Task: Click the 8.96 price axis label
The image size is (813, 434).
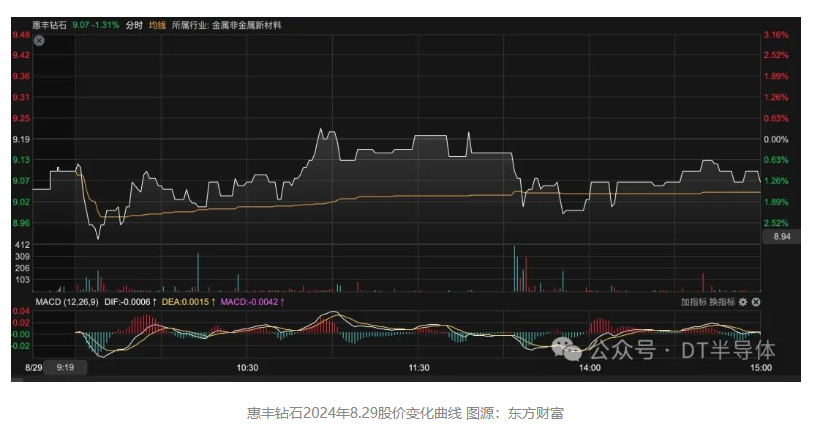Action: coord(21,223)
